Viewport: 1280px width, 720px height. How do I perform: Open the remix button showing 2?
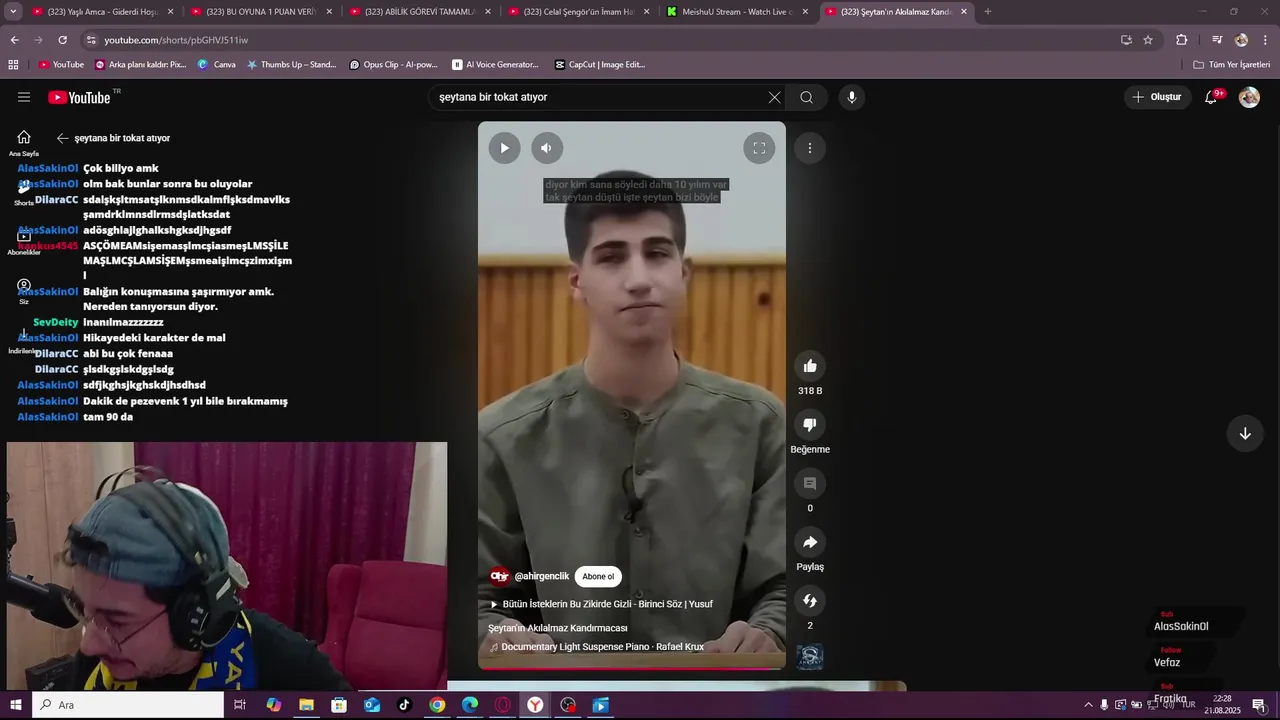click(810, 601)
